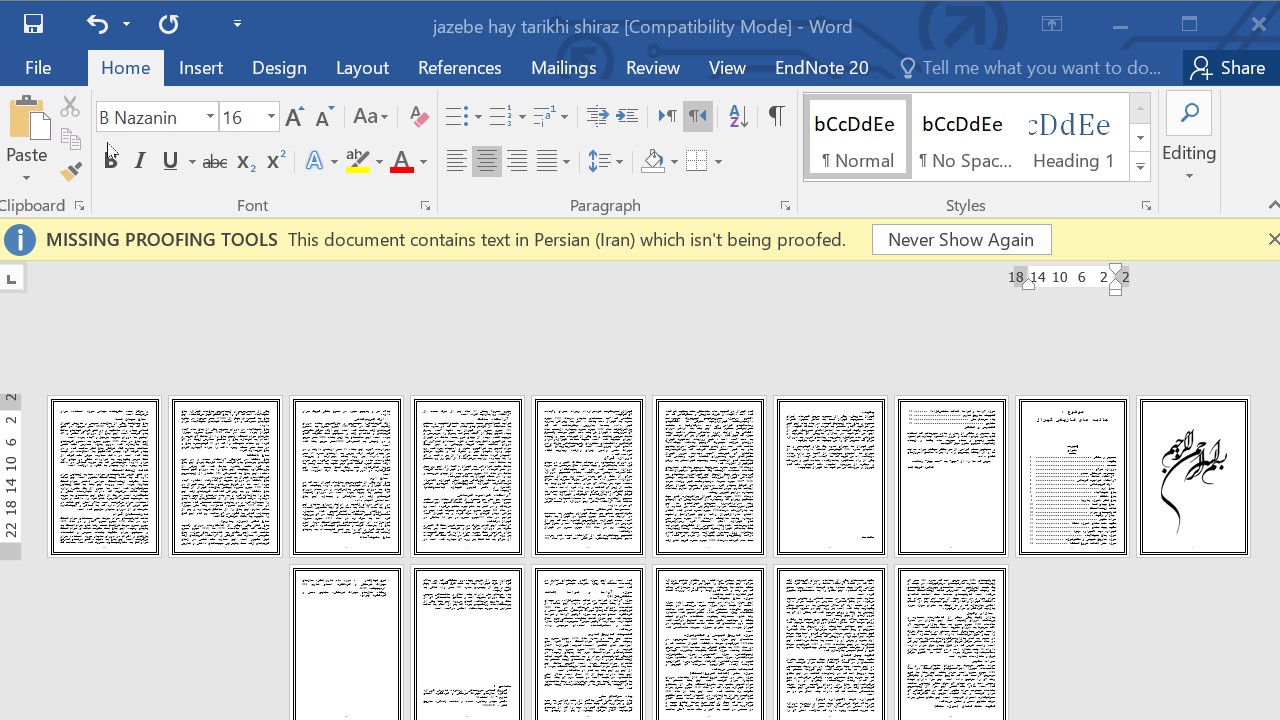
Task: Decrease paragraph indent
Action: pos(598,117)
